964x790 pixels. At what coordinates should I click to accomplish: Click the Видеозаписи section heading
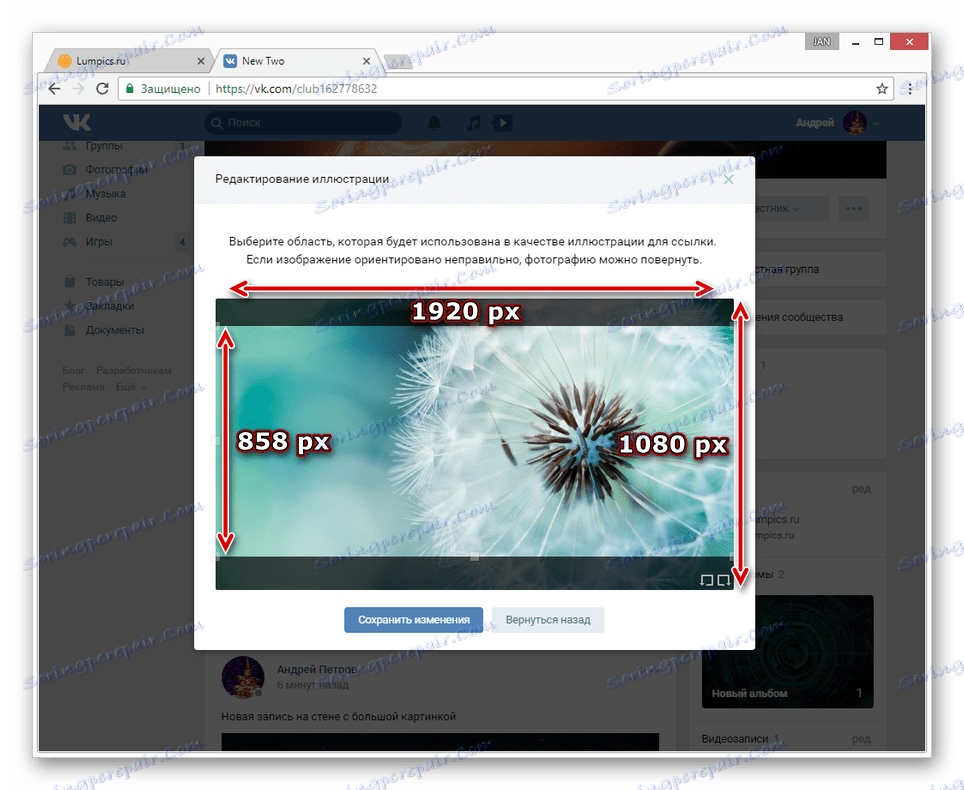[x=735, y=738]
